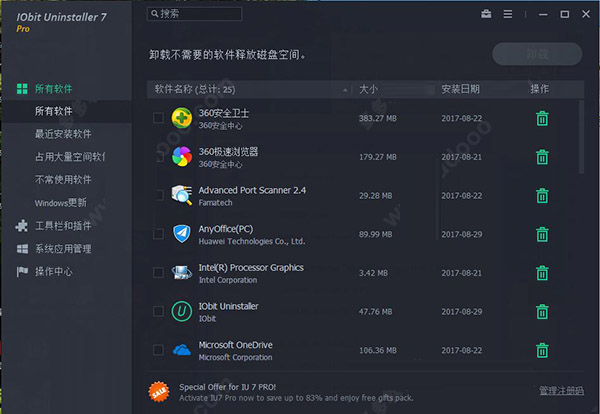Click the vertical scrollbar thumb
Screen dimensions: 600x414
point(581,137)
